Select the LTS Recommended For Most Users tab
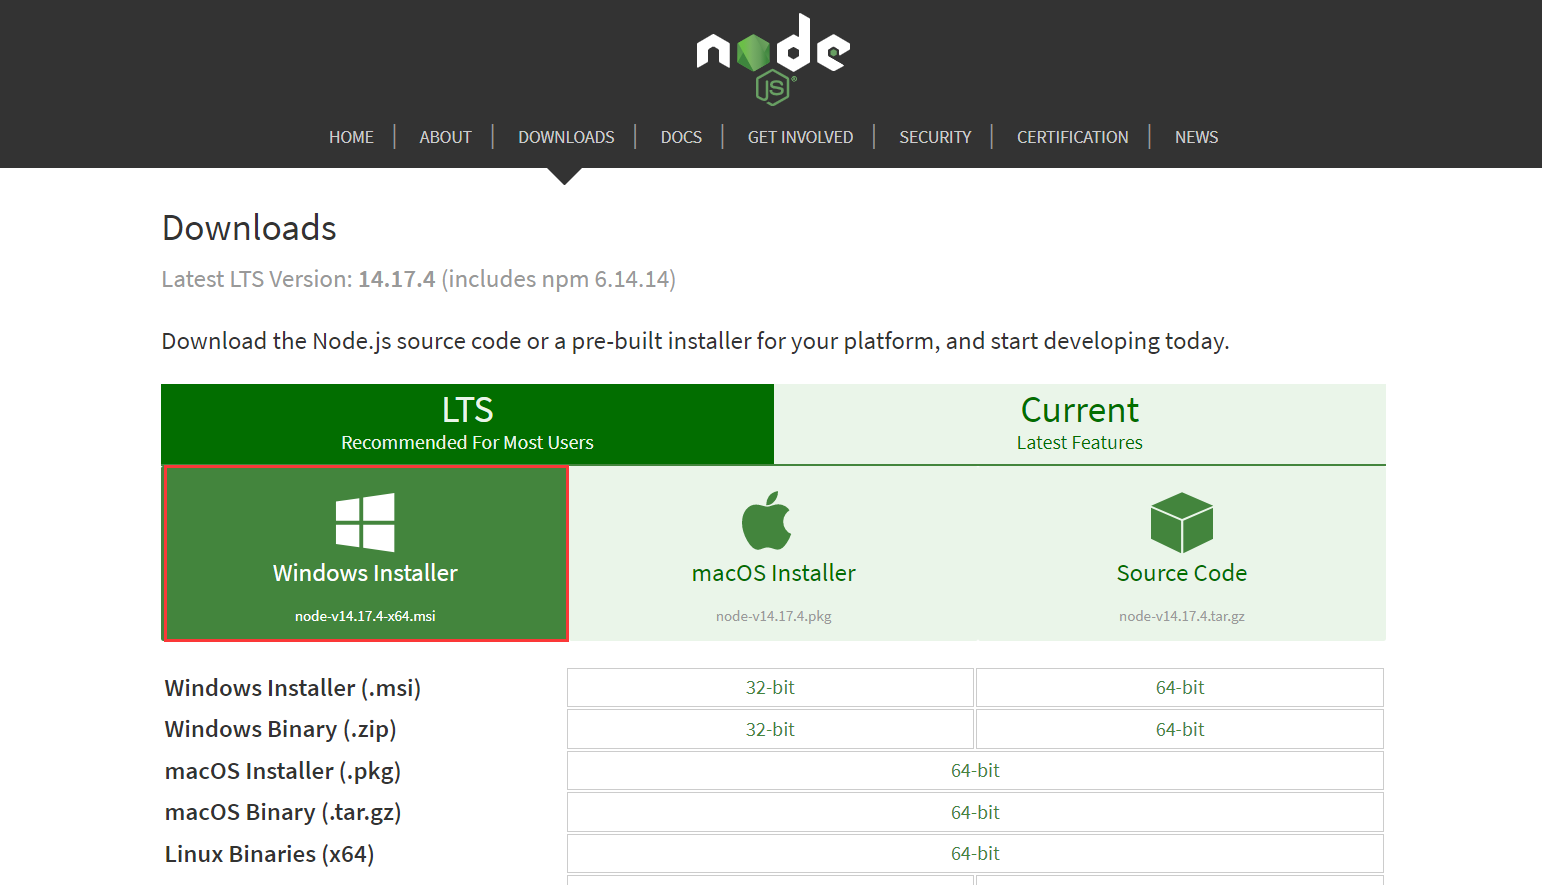Image resolution: width=1542 pixels, height=885 pixels. click(467, 424)
